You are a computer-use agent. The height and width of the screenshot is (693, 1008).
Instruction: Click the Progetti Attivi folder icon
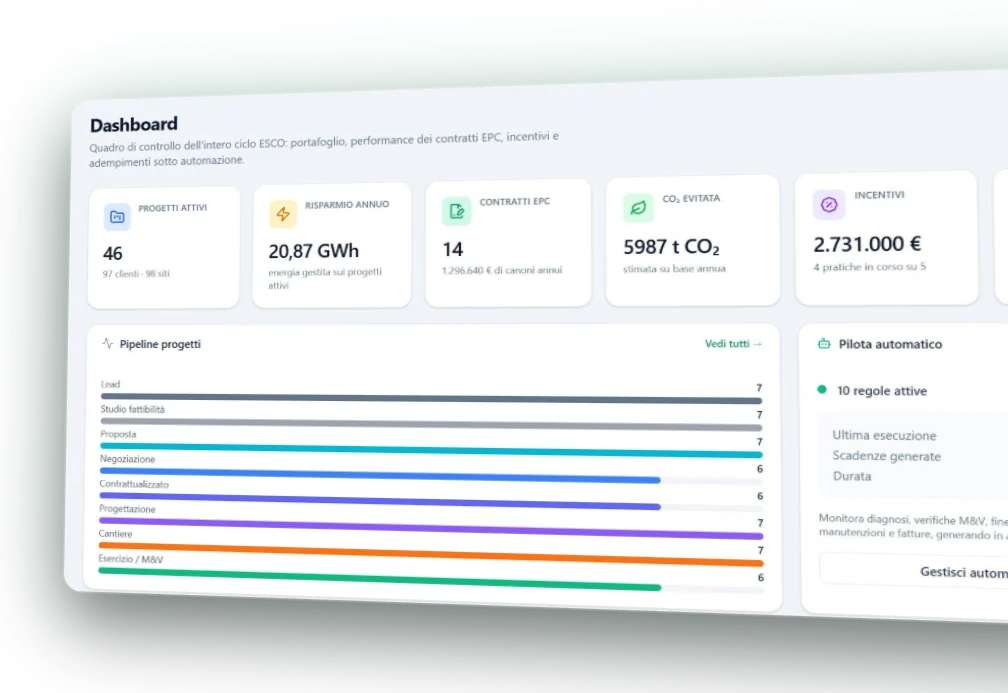(x=117, y=217)
